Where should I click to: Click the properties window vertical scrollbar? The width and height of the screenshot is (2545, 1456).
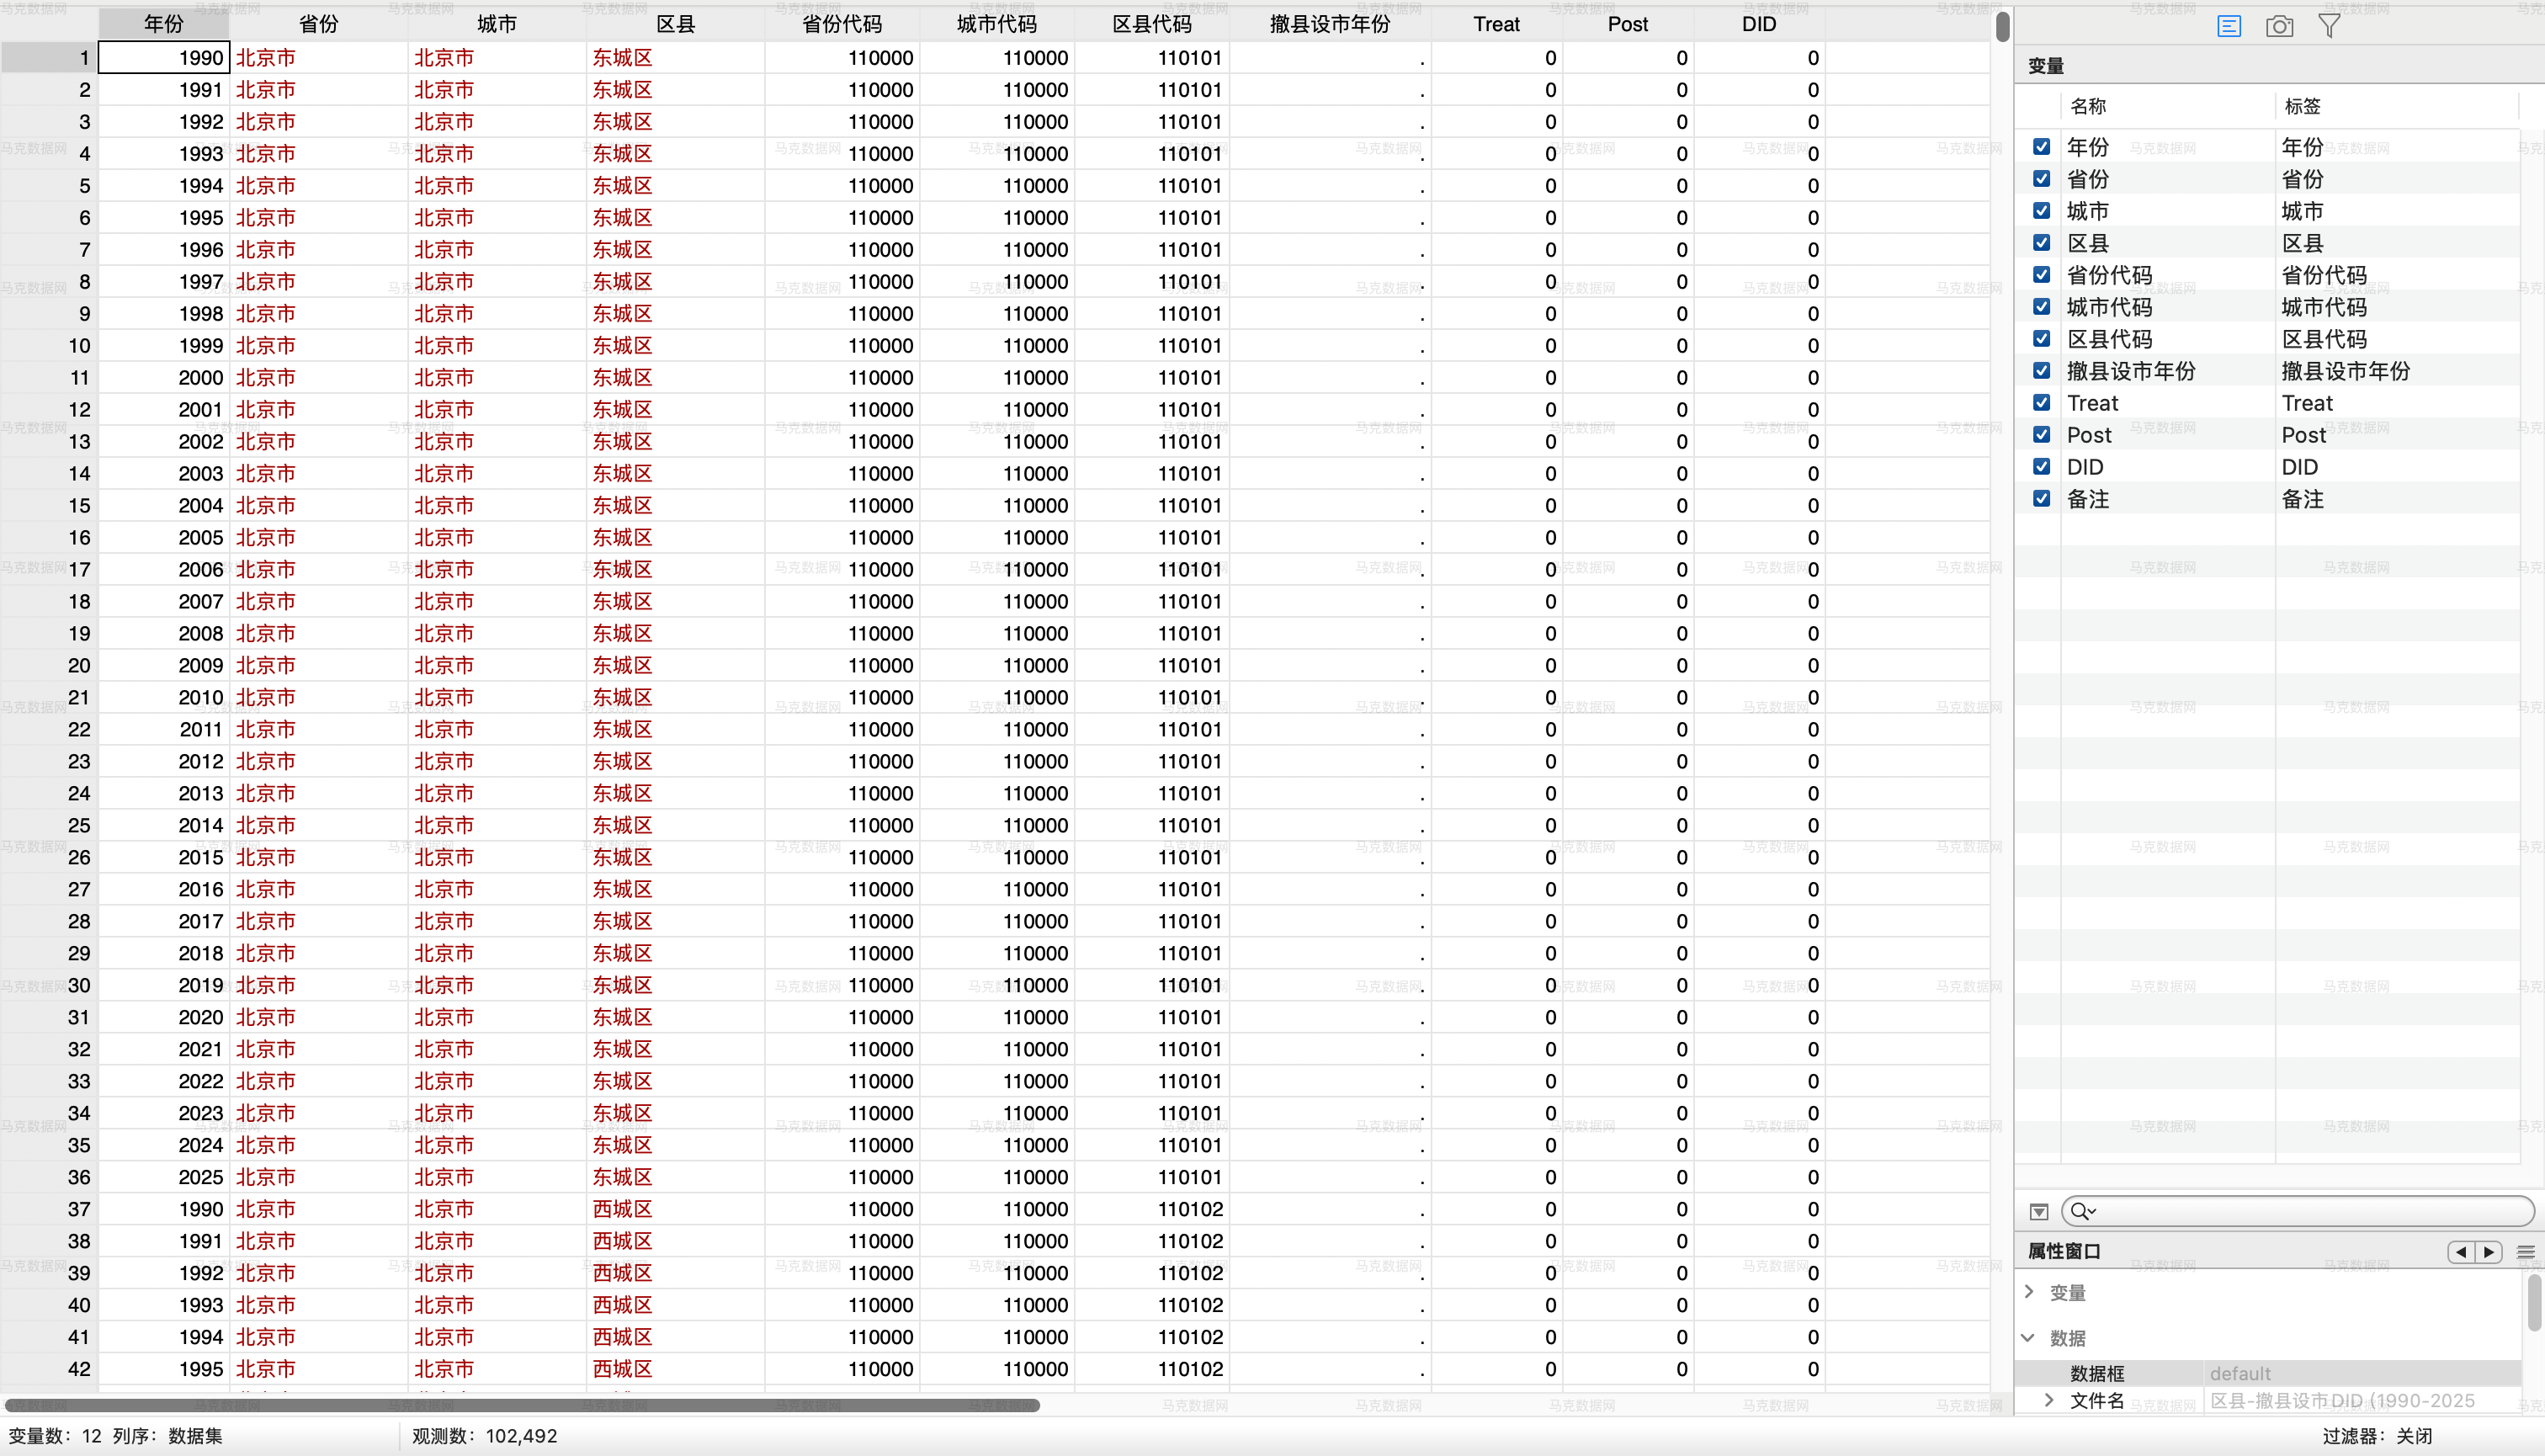tap(2535, 1302)
